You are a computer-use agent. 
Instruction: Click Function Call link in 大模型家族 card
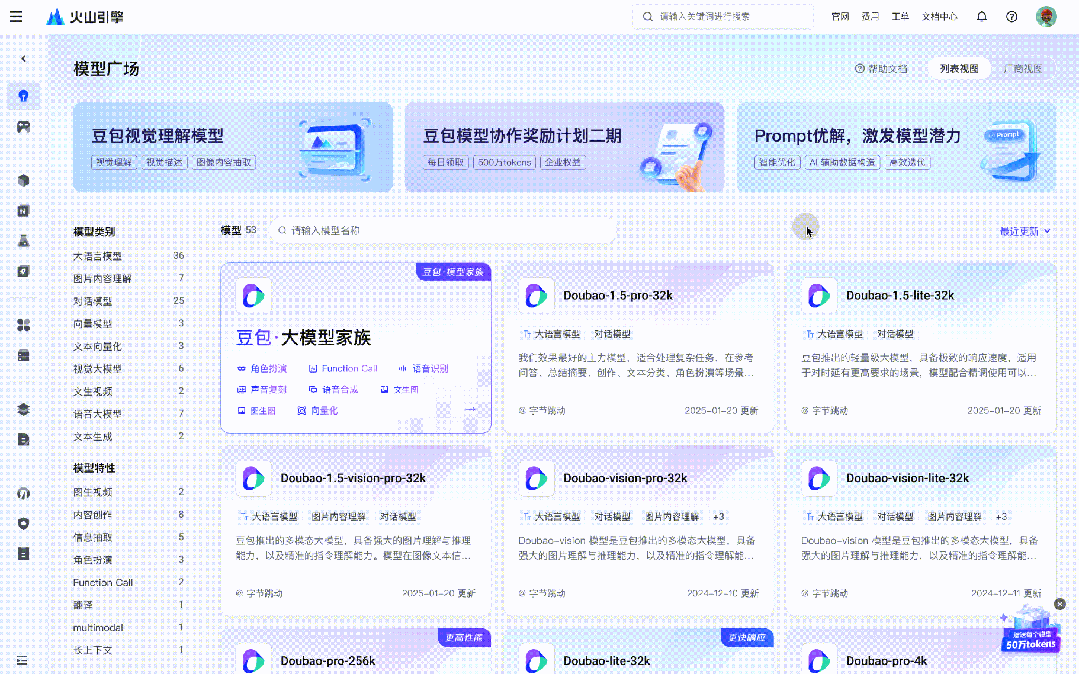coord(343,368)
